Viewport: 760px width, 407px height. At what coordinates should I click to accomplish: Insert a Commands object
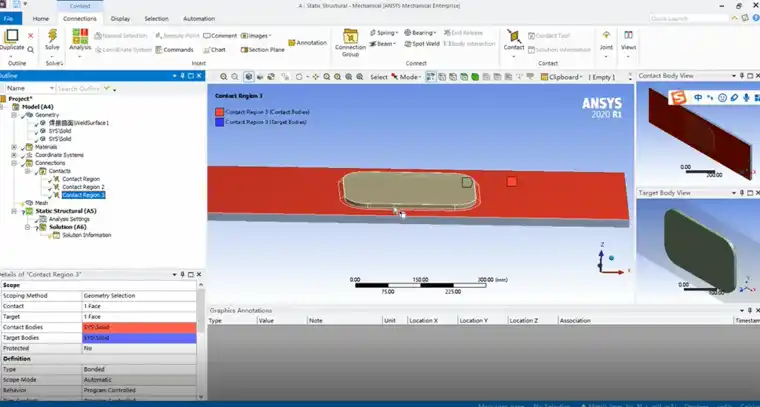pos(174,49)
